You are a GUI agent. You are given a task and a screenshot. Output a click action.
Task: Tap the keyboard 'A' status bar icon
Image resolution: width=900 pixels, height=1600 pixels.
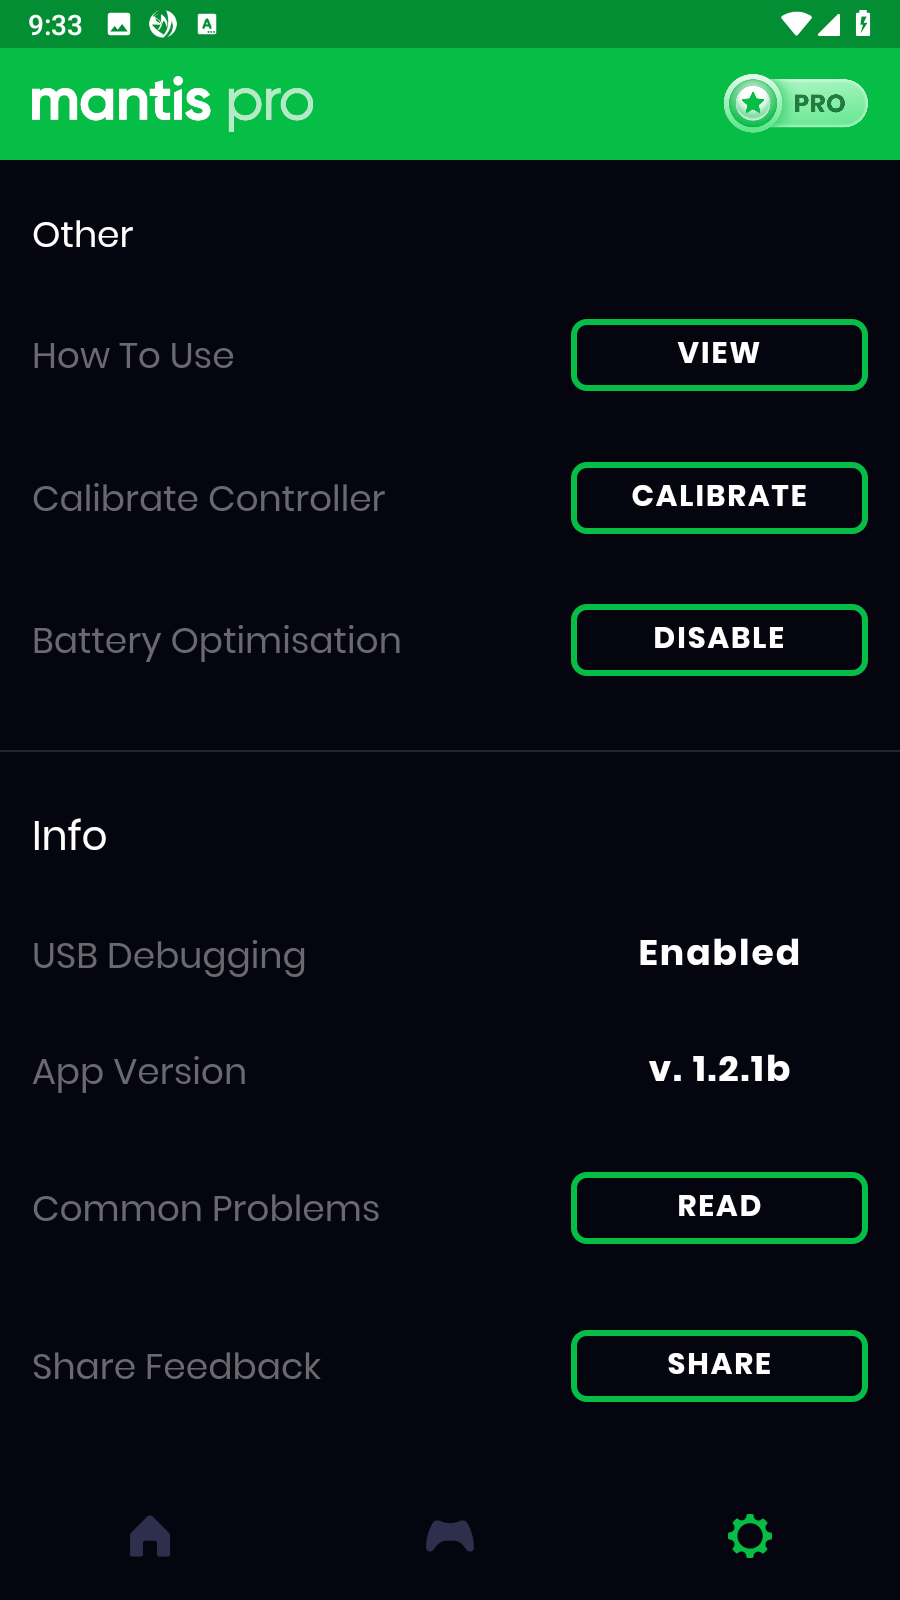point(207,25)
